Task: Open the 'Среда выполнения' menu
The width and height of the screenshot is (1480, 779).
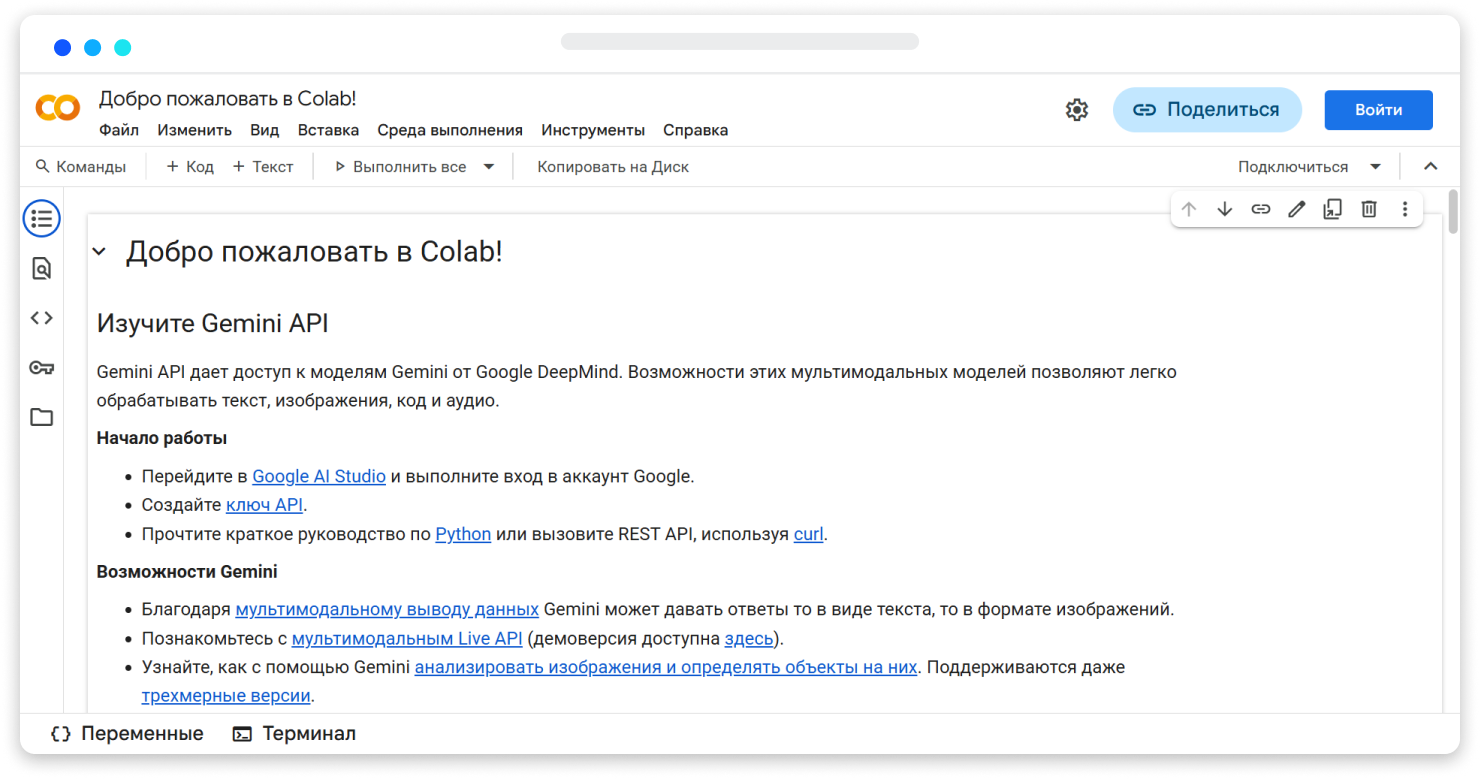Action: coord(450,130)
